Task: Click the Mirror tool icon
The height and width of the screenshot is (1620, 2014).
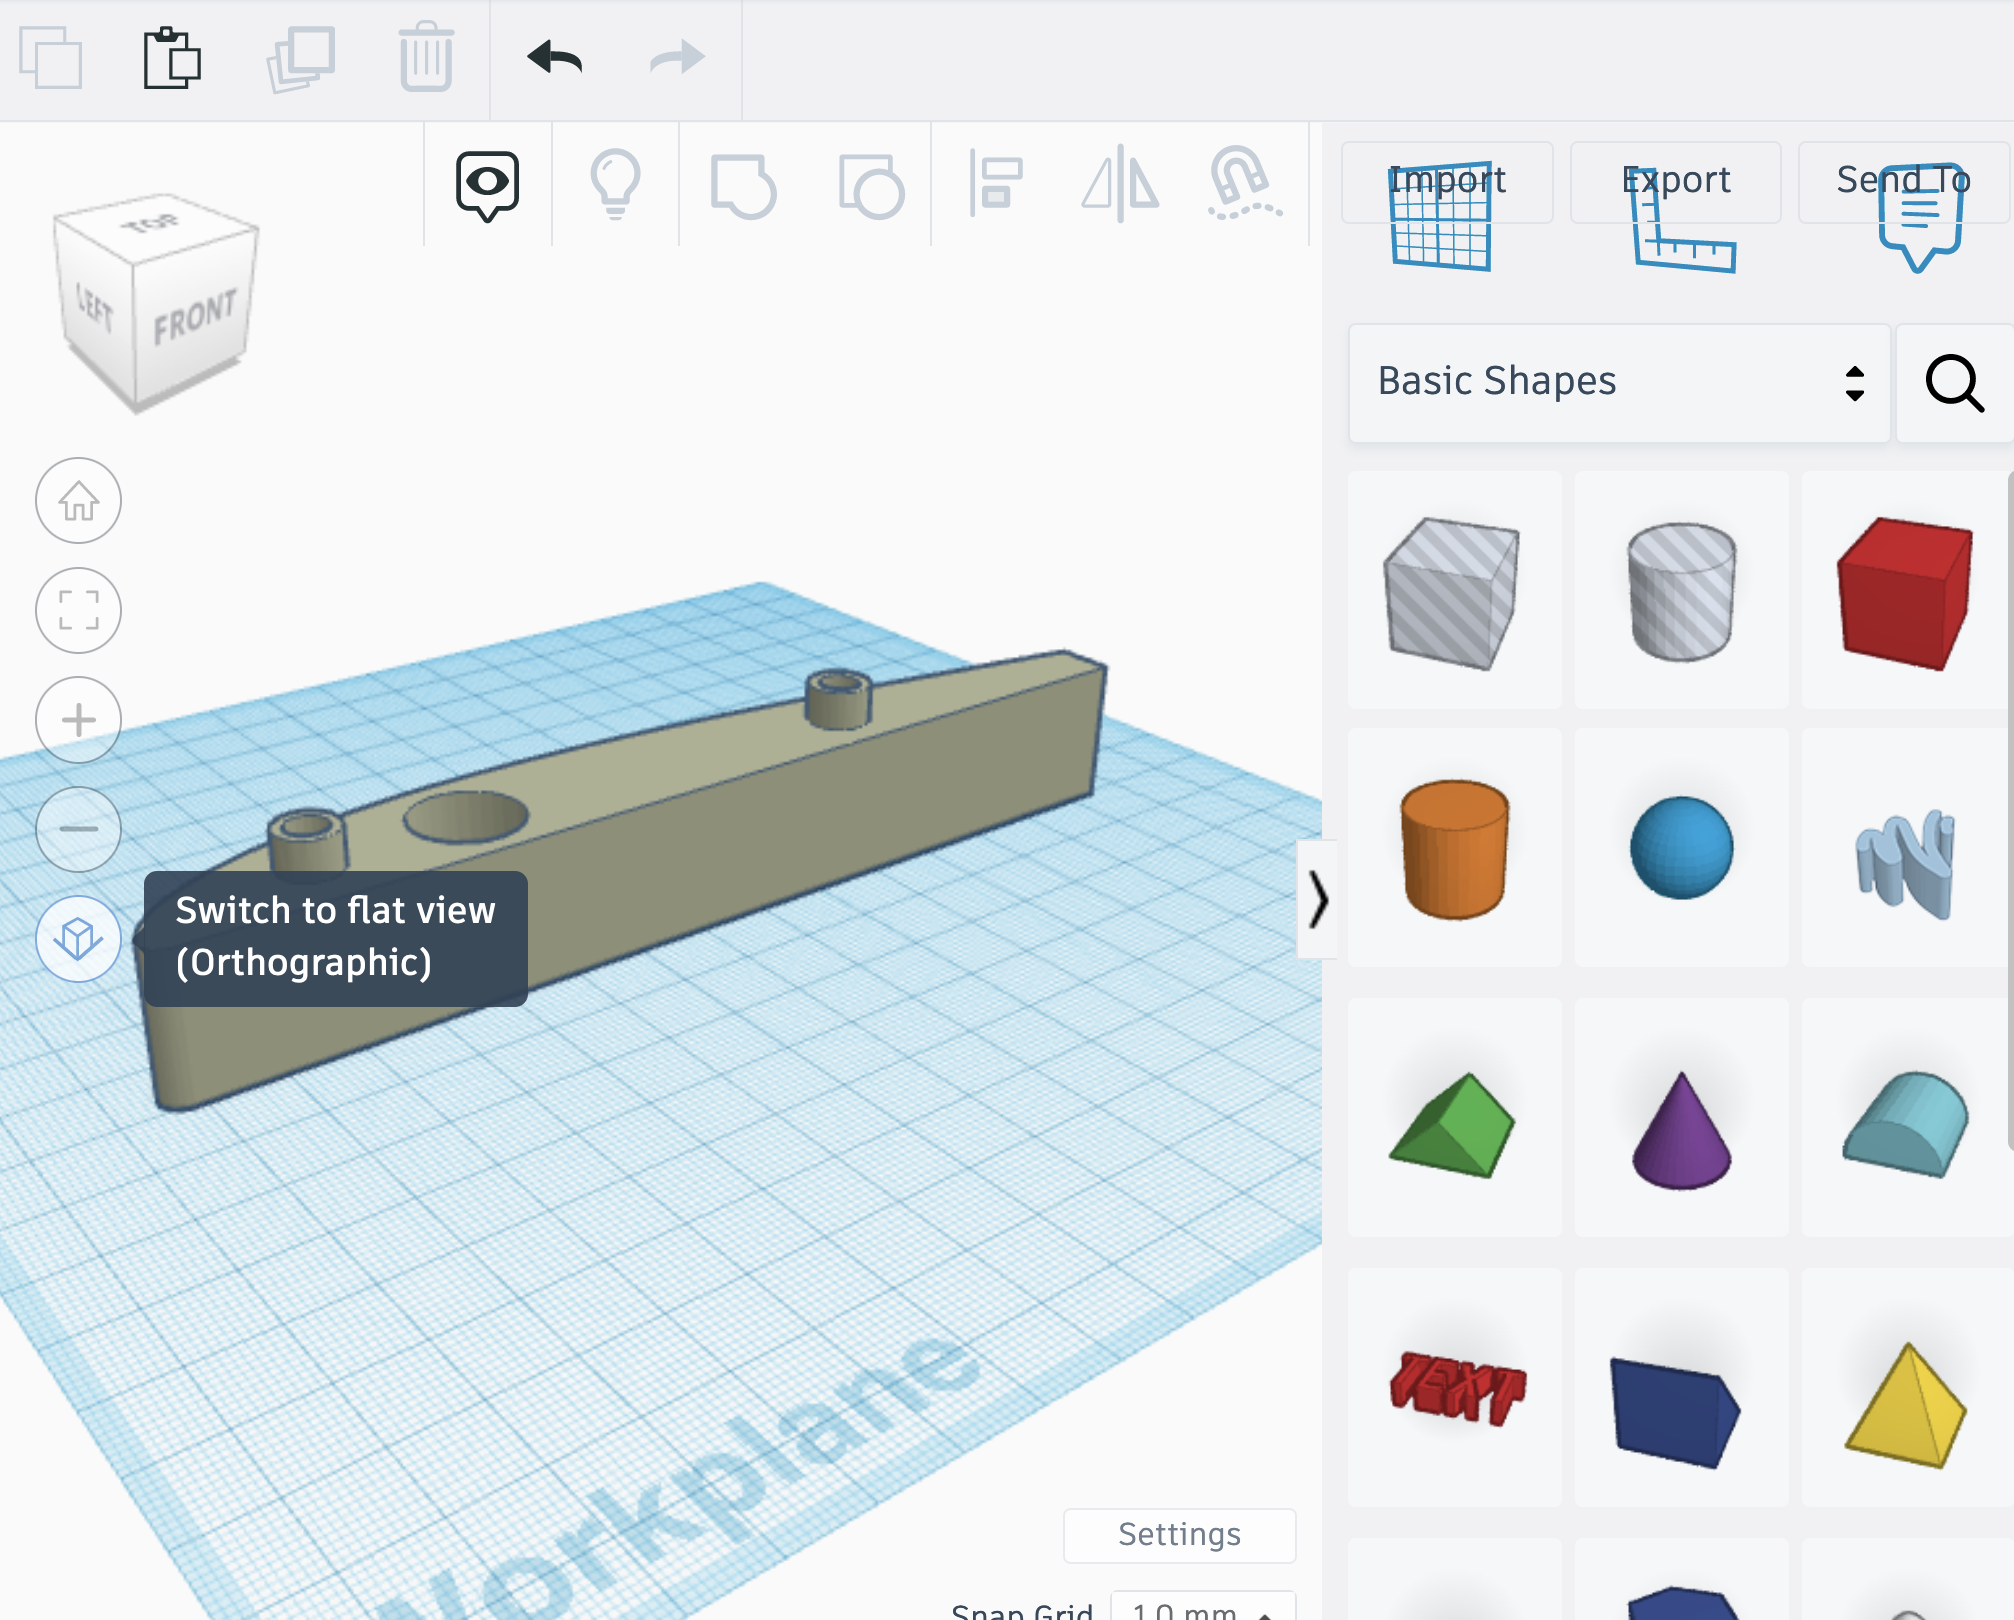Action: 1120,184
